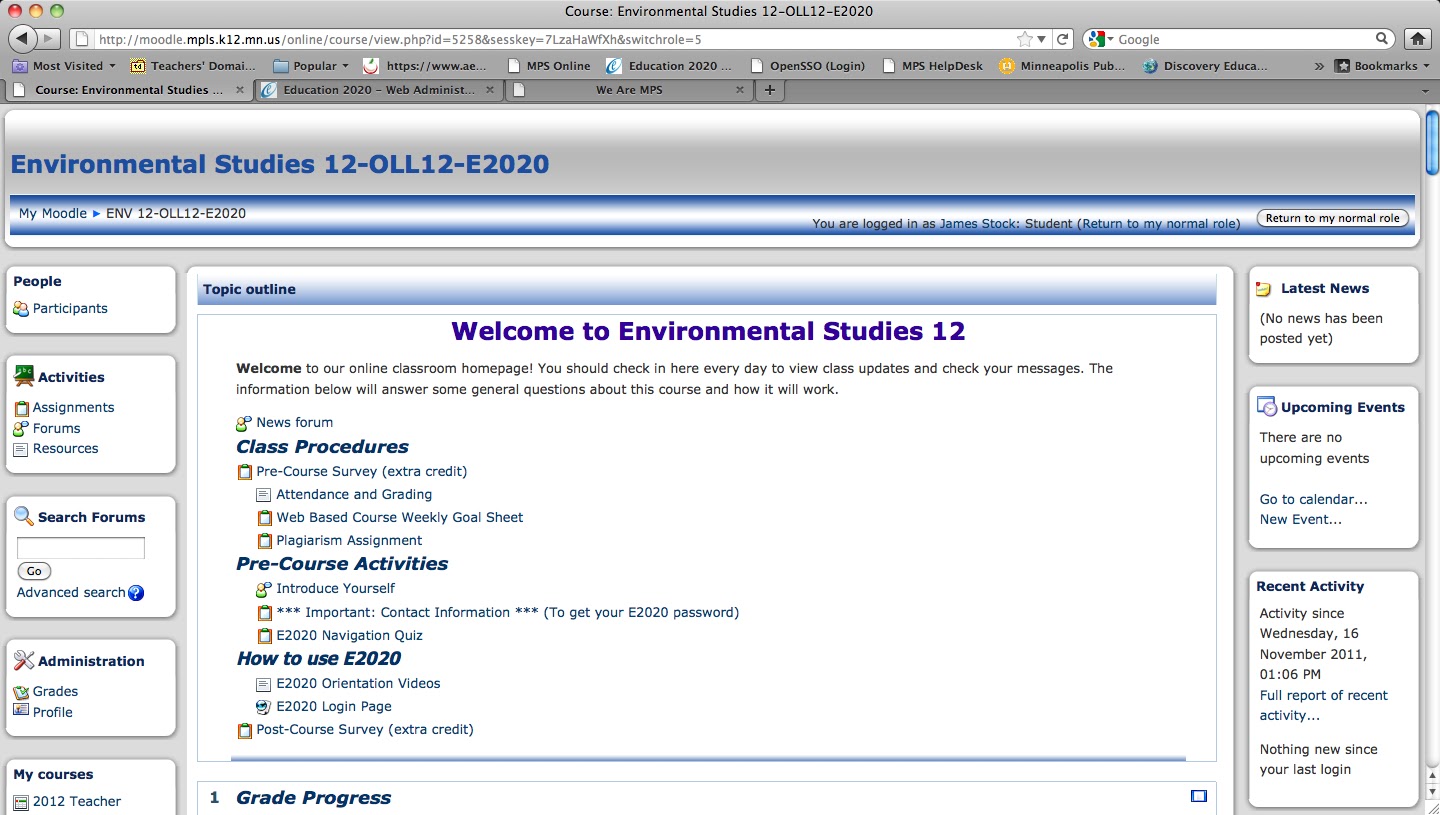Switch to the Education 2020 Web Administration tab
The width and height of the screenshot is (1440, 815).
[x=374, y=90]
